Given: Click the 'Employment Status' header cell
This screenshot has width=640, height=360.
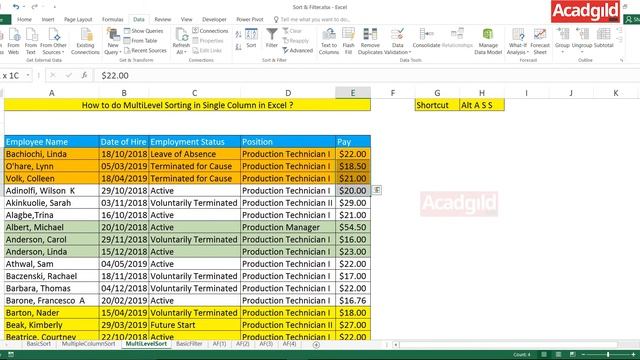Looking at the screenshot, I should [195, 142].
